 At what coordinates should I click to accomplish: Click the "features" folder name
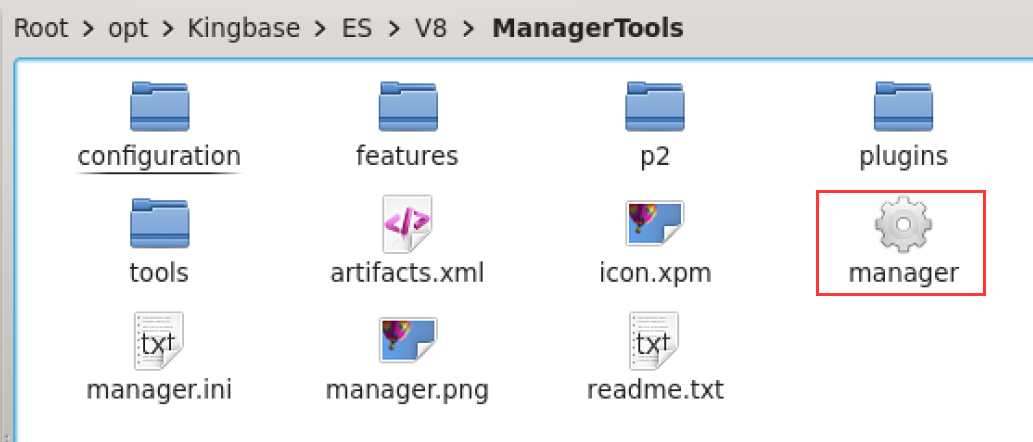407,156
